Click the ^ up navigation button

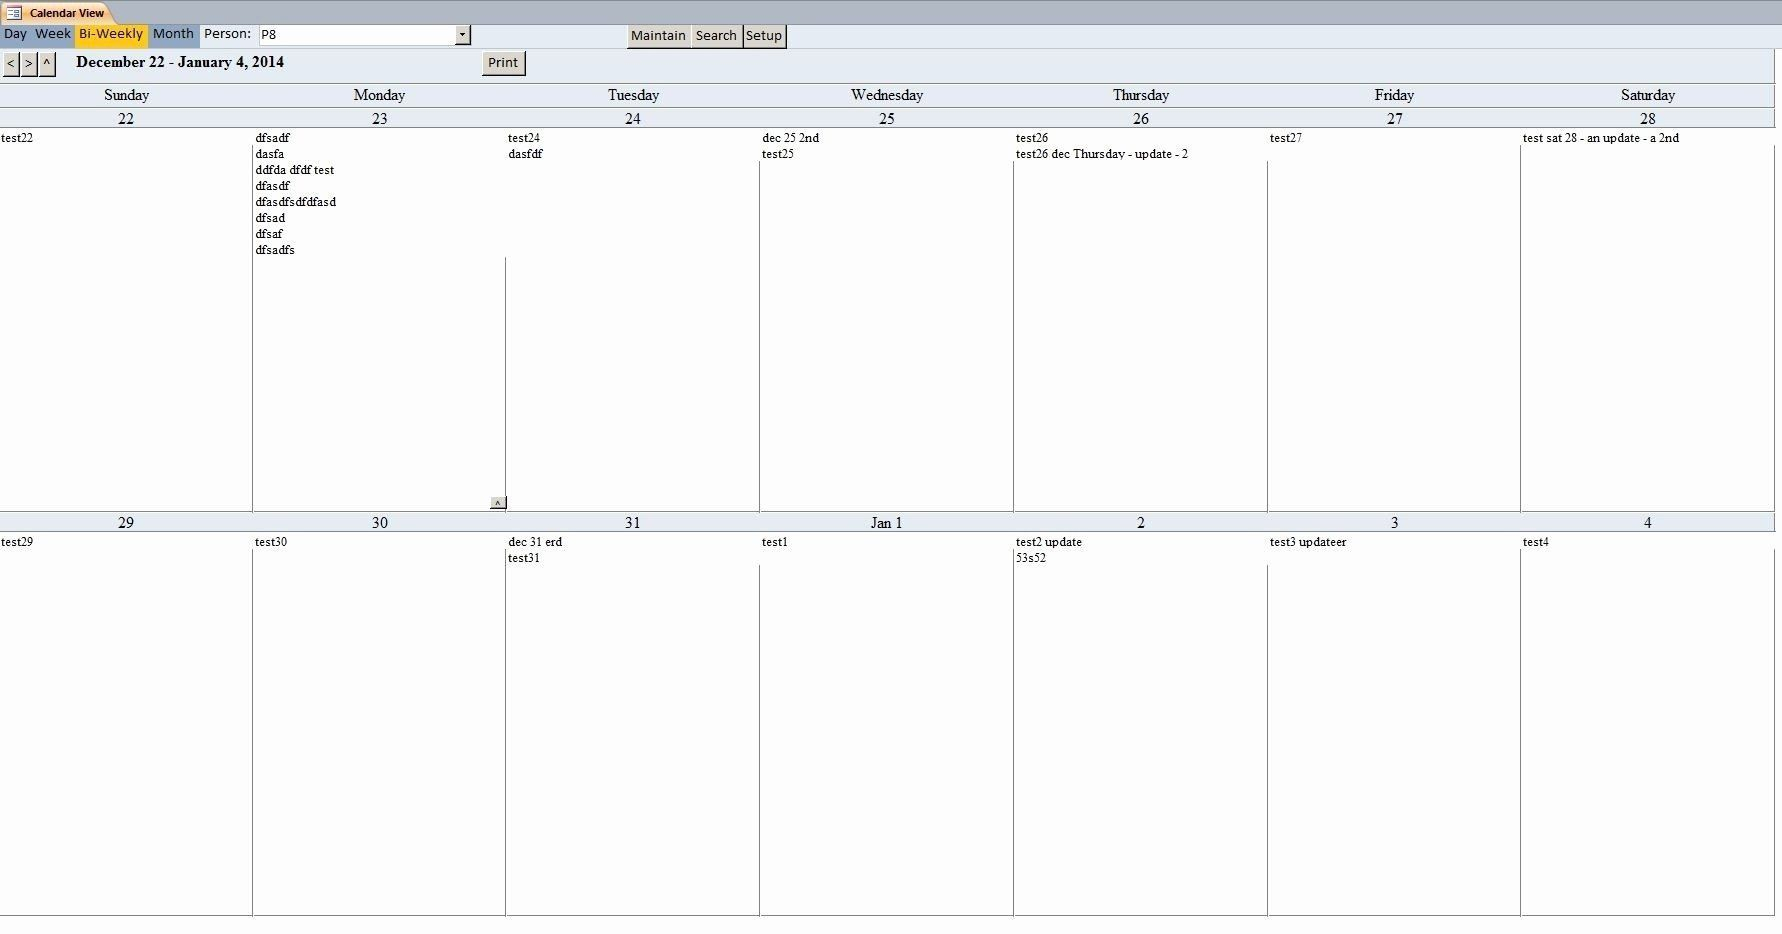(46, 64)
